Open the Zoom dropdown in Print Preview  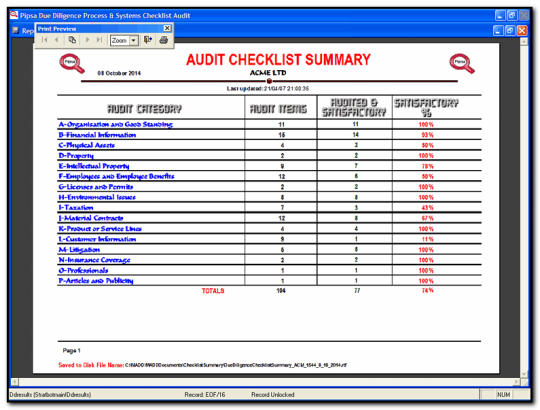(x=134, y=41)
